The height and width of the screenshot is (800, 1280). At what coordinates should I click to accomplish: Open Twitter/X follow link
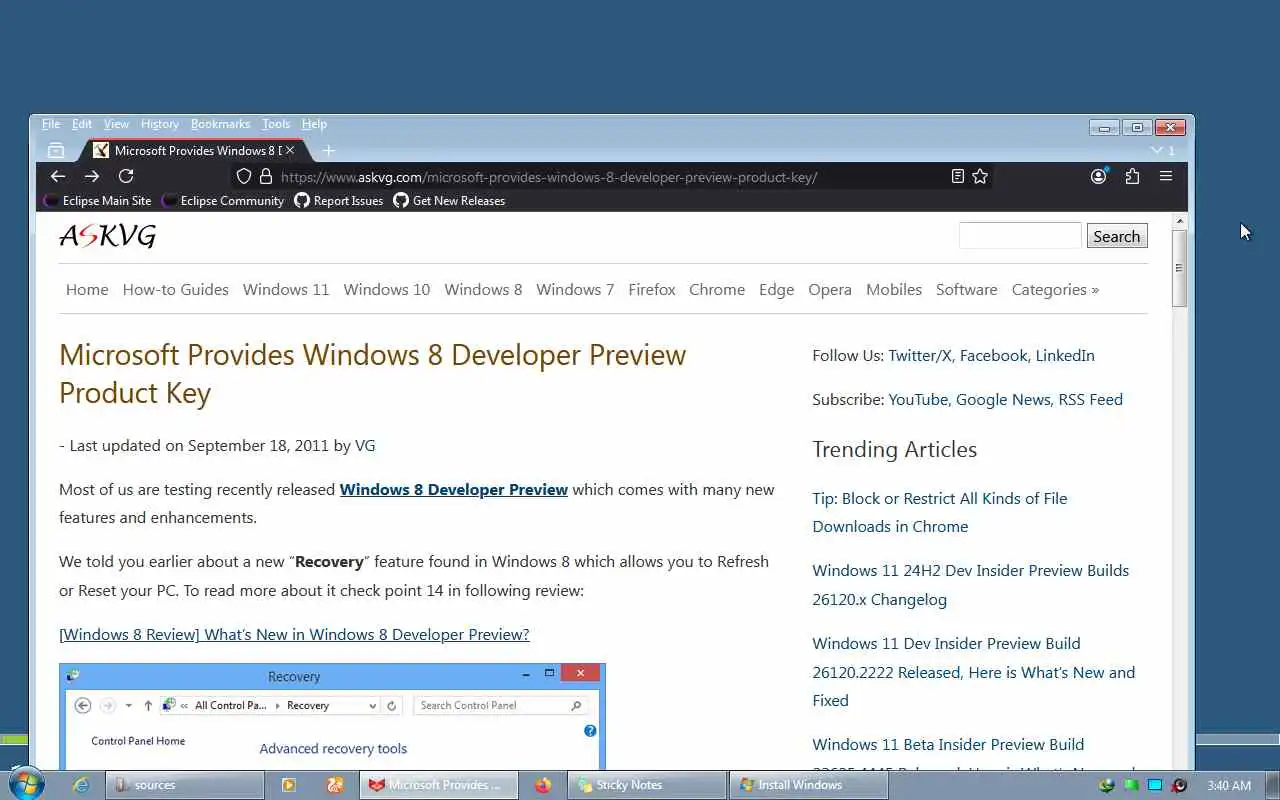[x=920, y=355]
